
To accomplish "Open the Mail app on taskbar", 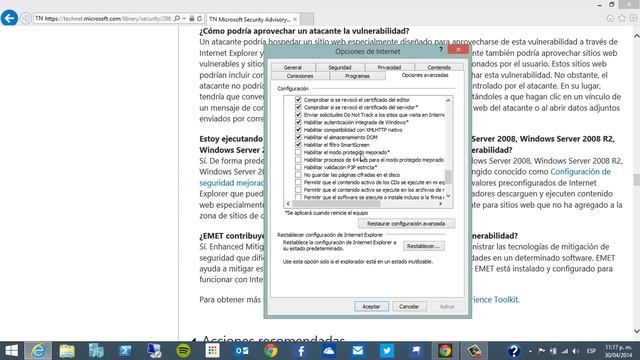I will point(358,351).
